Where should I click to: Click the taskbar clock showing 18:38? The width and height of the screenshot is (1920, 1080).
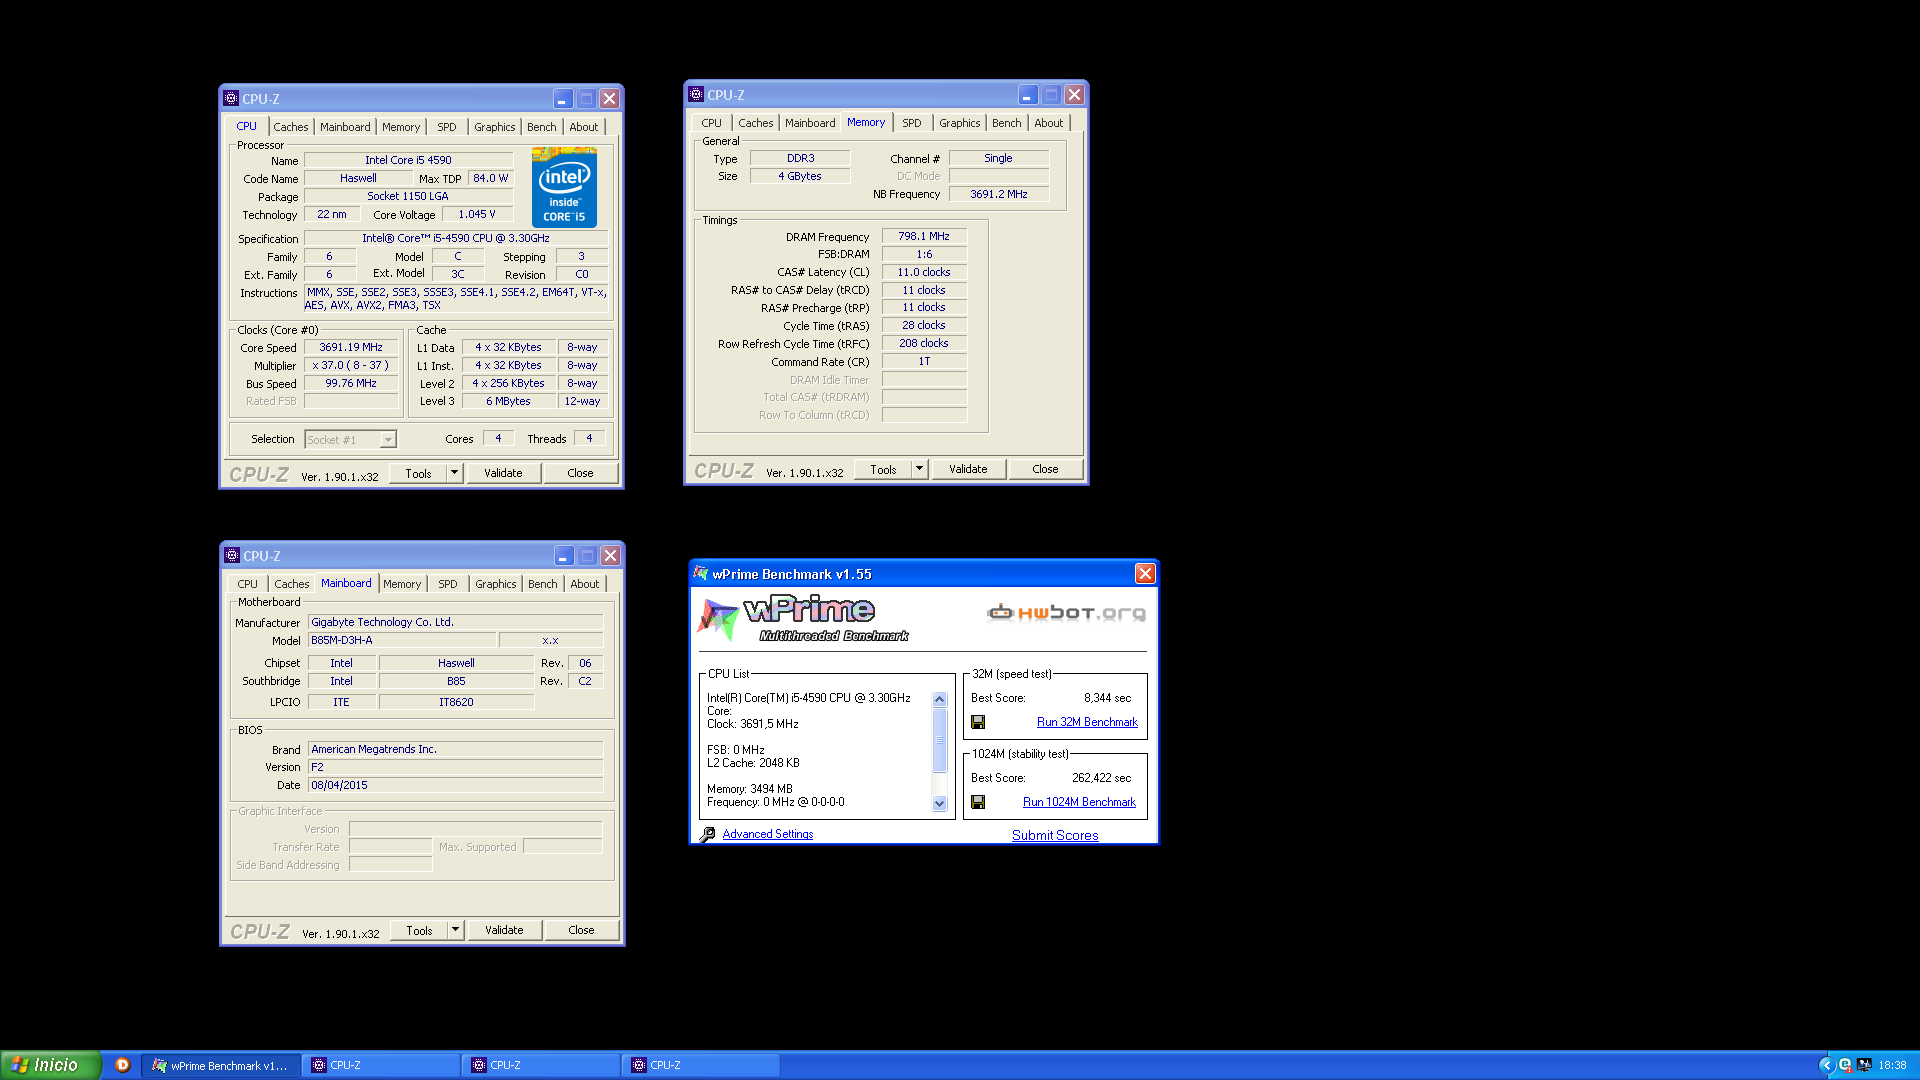tap(1892, 1065)
